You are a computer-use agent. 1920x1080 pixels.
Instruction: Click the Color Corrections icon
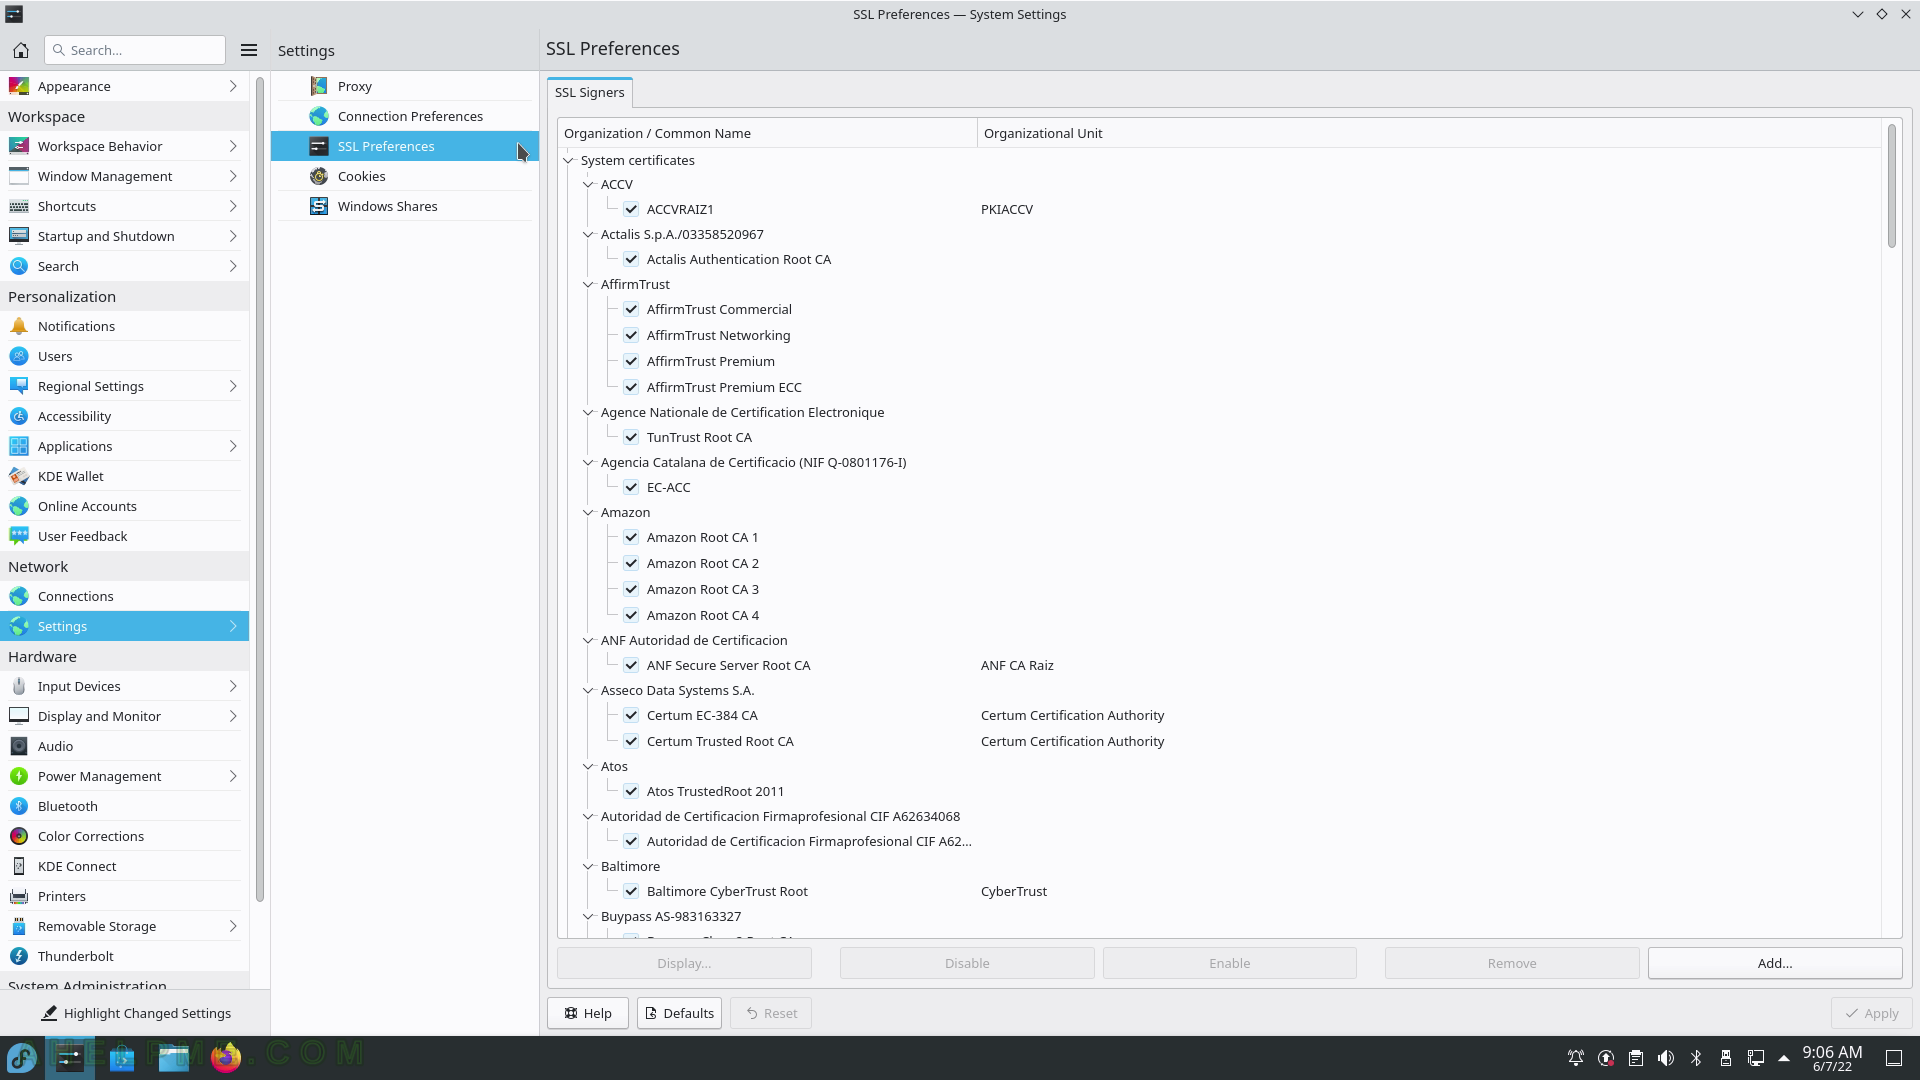tap(19, 836)
